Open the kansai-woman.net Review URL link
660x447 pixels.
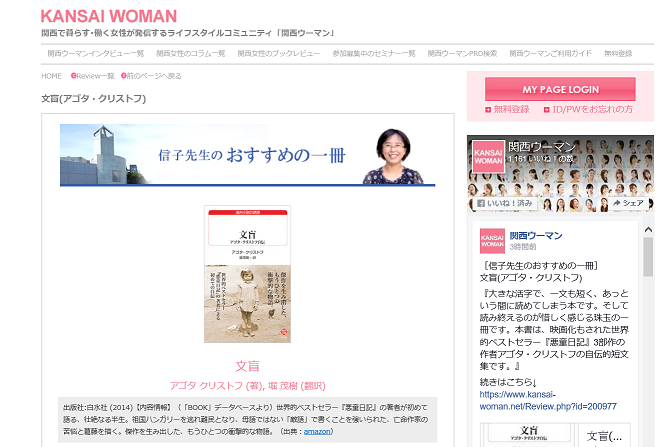[548, 400]
